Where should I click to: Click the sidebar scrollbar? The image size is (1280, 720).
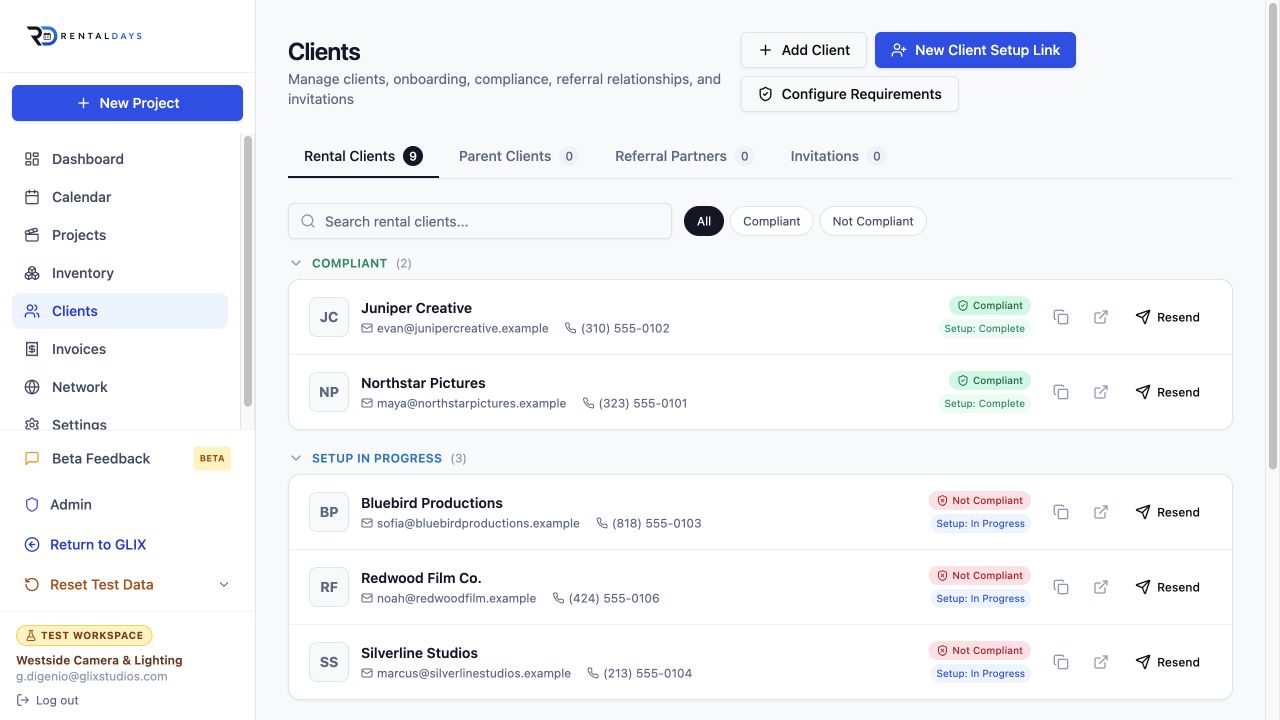click(x=248, y=270)
